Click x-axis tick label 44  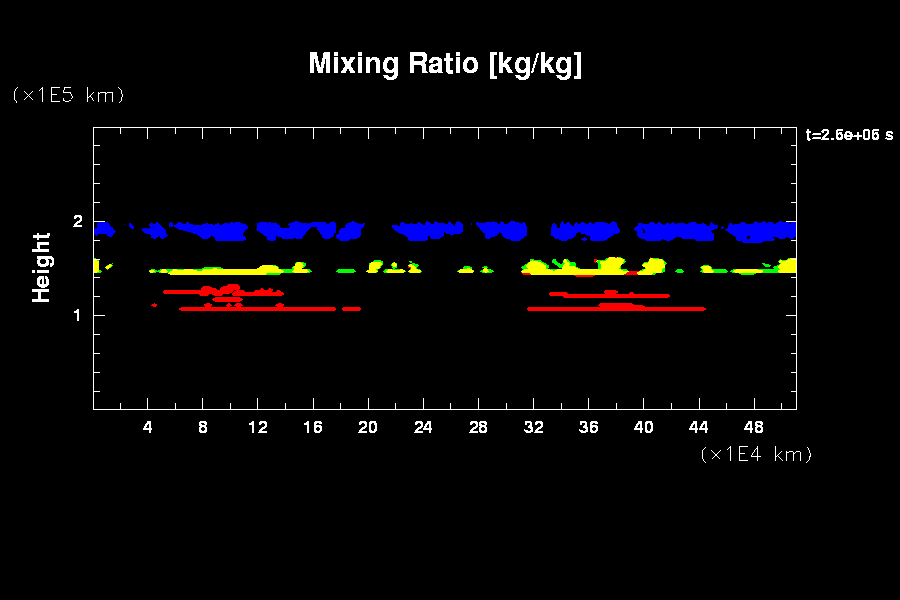[698, 428]
